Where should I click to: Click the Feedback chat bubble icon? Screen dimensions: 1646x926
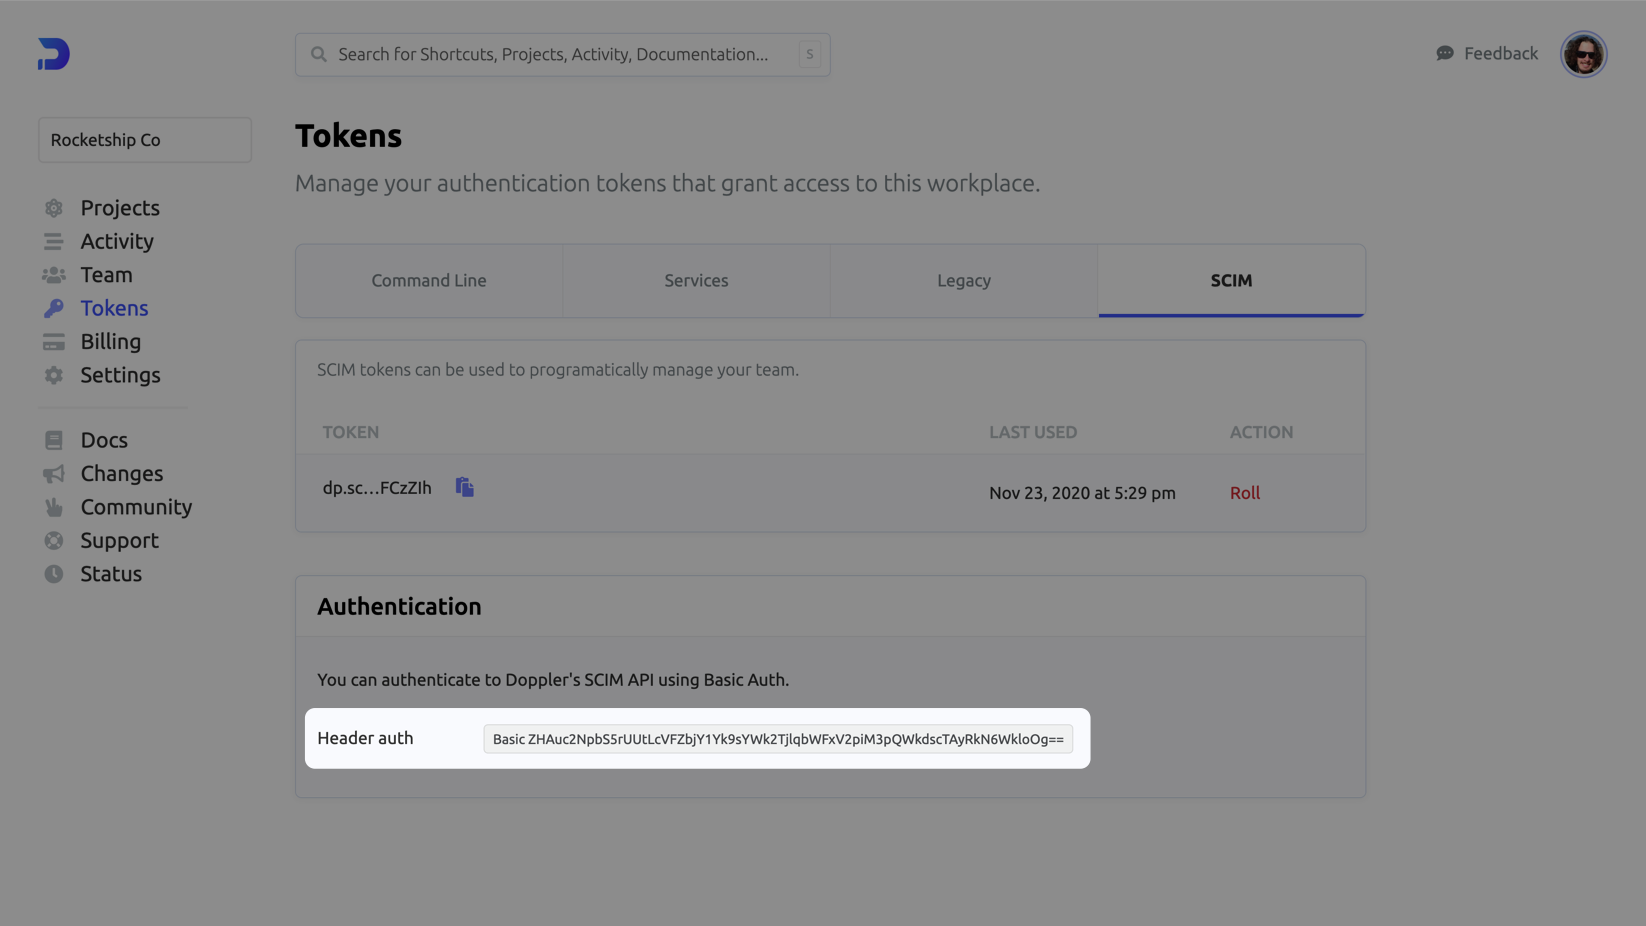coord(1445,54)
